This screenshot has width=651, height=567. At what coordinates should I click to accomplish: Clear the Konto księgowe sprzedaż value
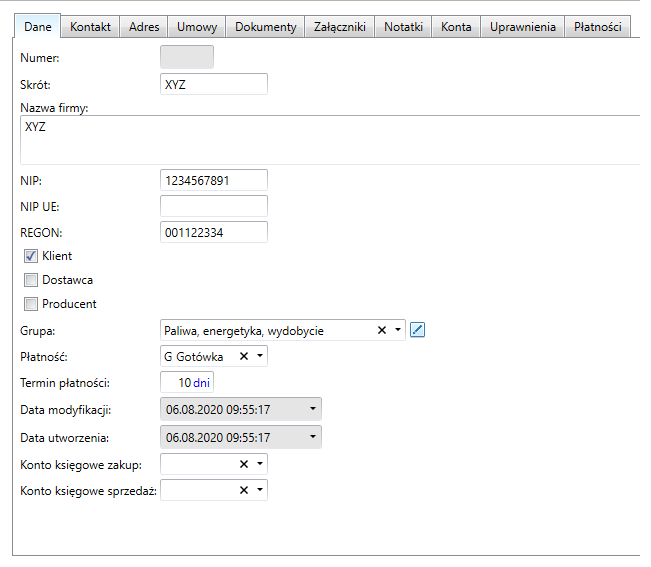tap(244, 490)
